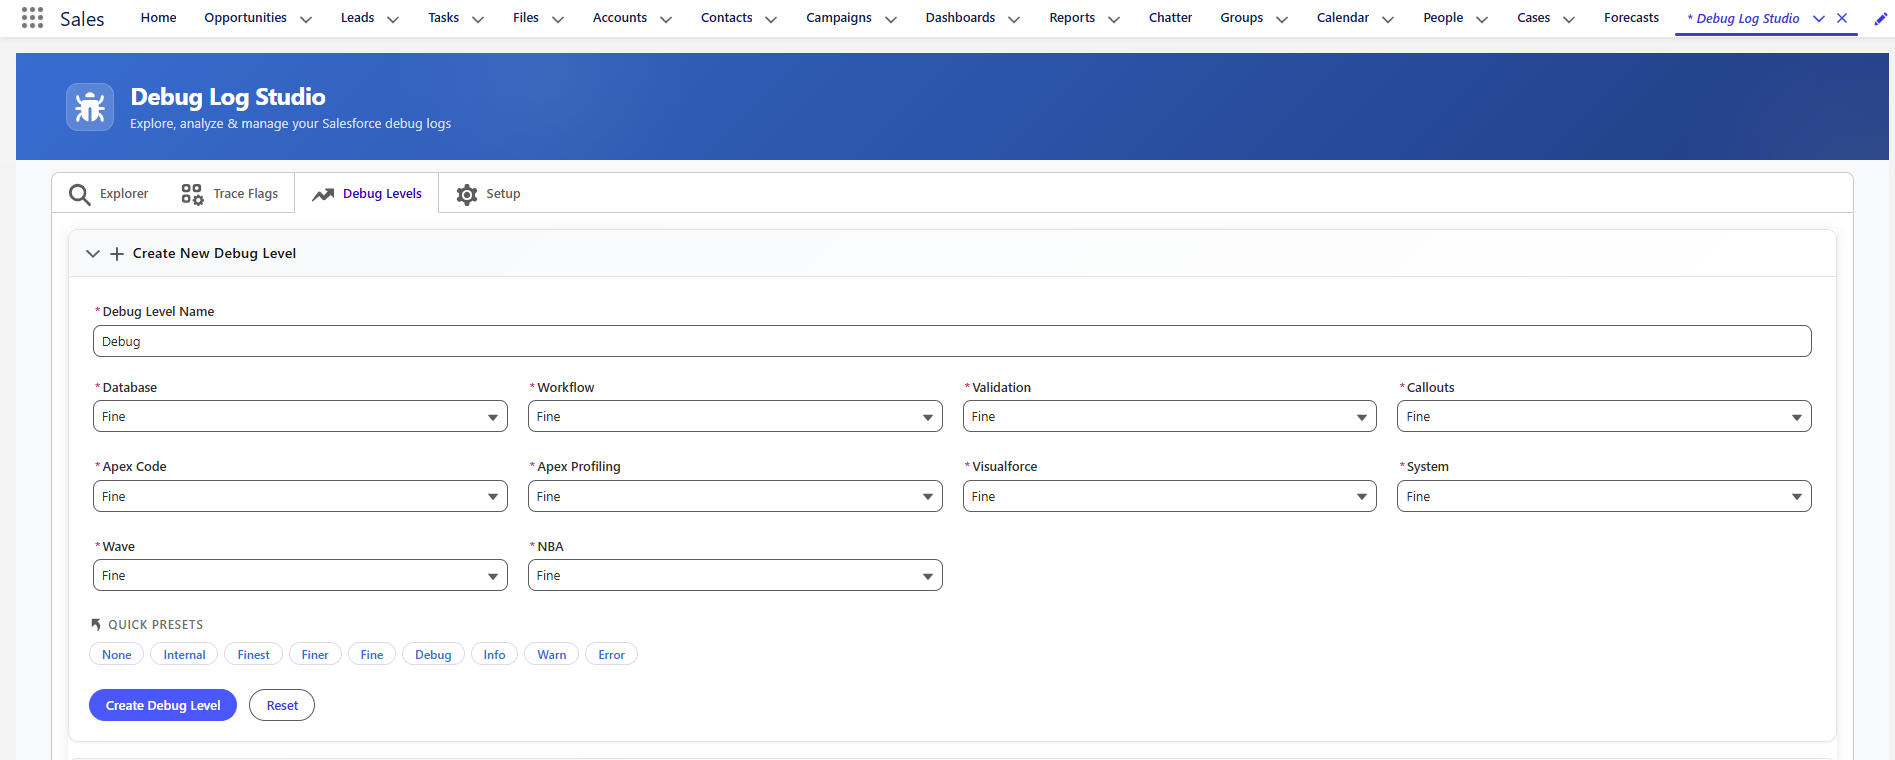Screen dimensions: 1895x760
Task: Apply the Debug quick preset
Action: (x=433, y=655)
